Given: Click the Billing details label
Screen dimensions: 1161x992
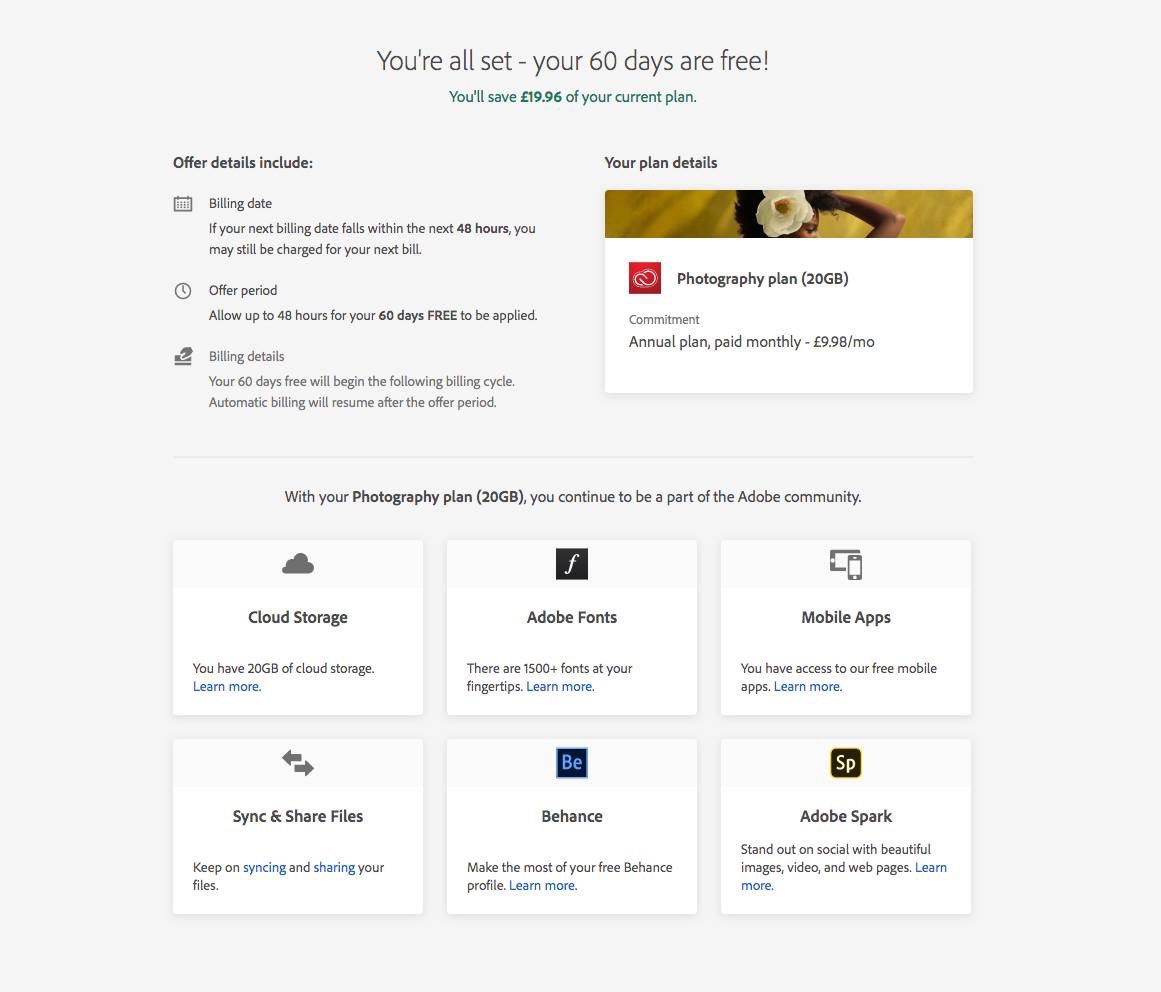Looking at the screenshot, I should pyautogui.click(x=247, y=356).
